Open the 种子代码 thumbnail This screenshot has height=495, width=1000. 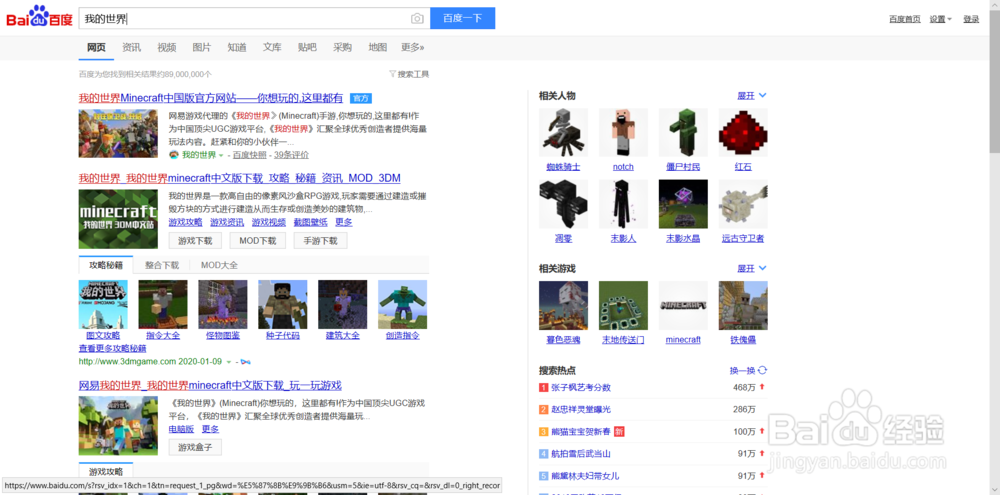tap(283, 304)
